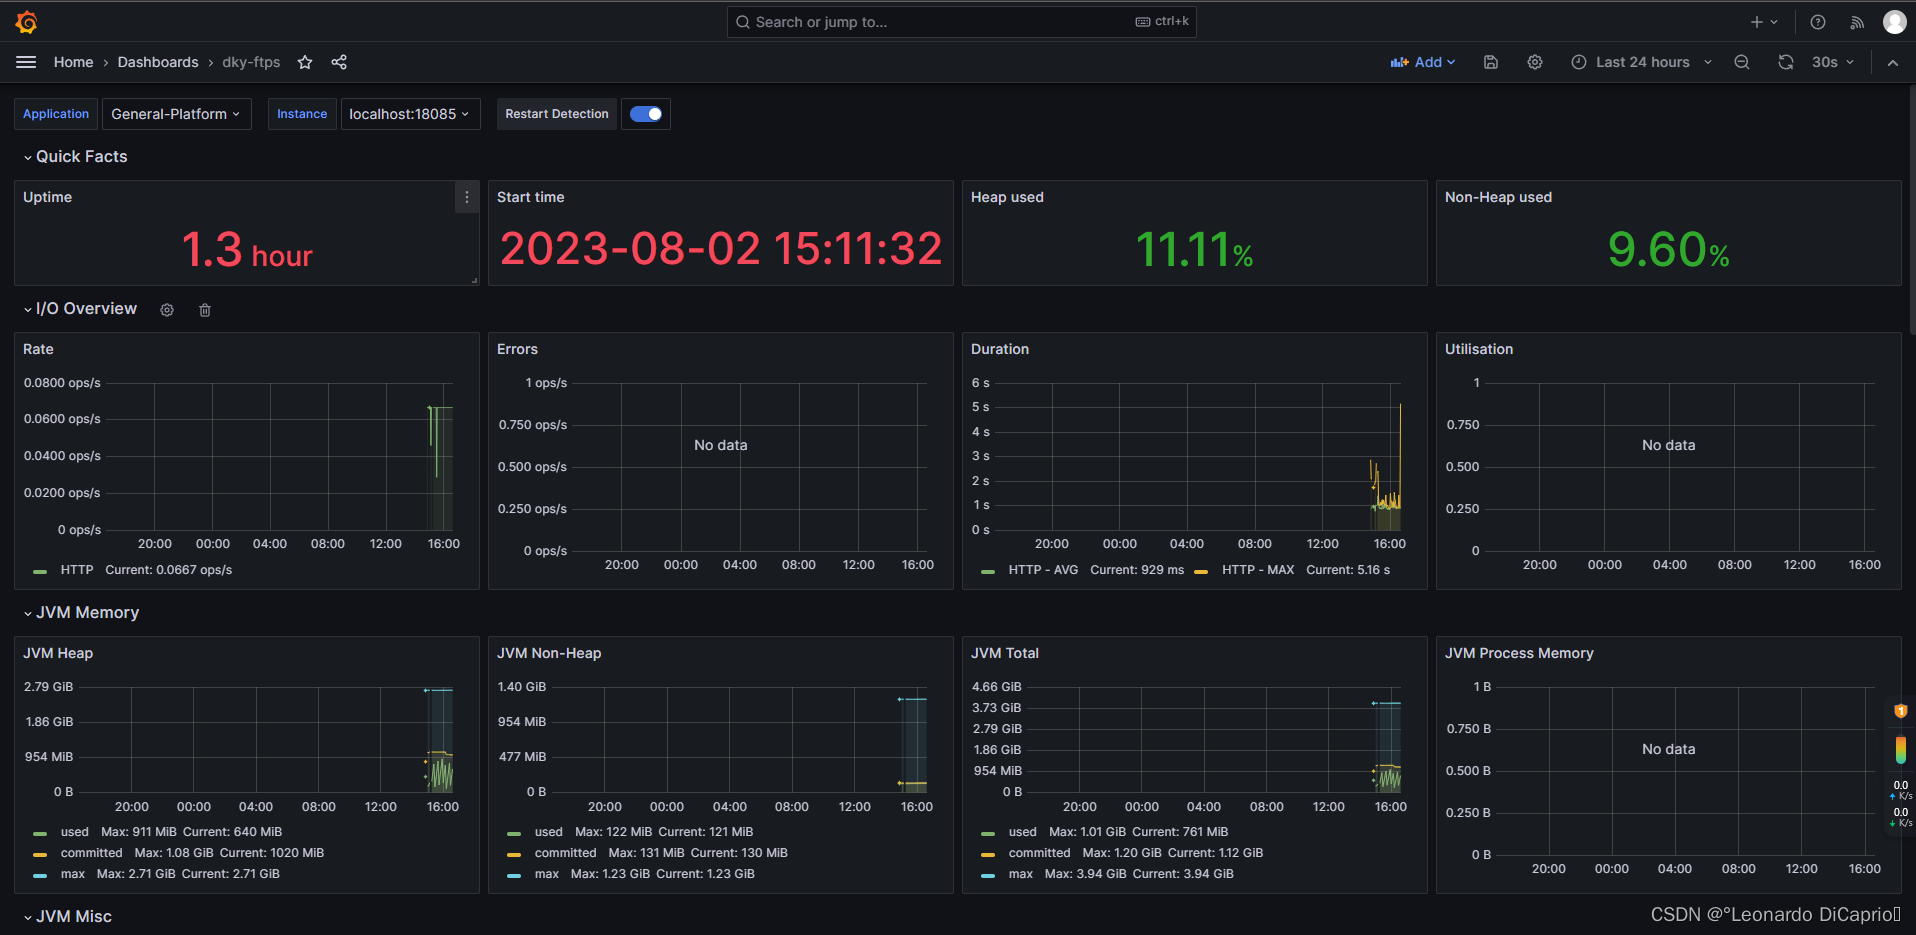Toggle the max series in JVM Heap legend
Viewport: 1916px width, 935px height.
[x=72, y=873]
